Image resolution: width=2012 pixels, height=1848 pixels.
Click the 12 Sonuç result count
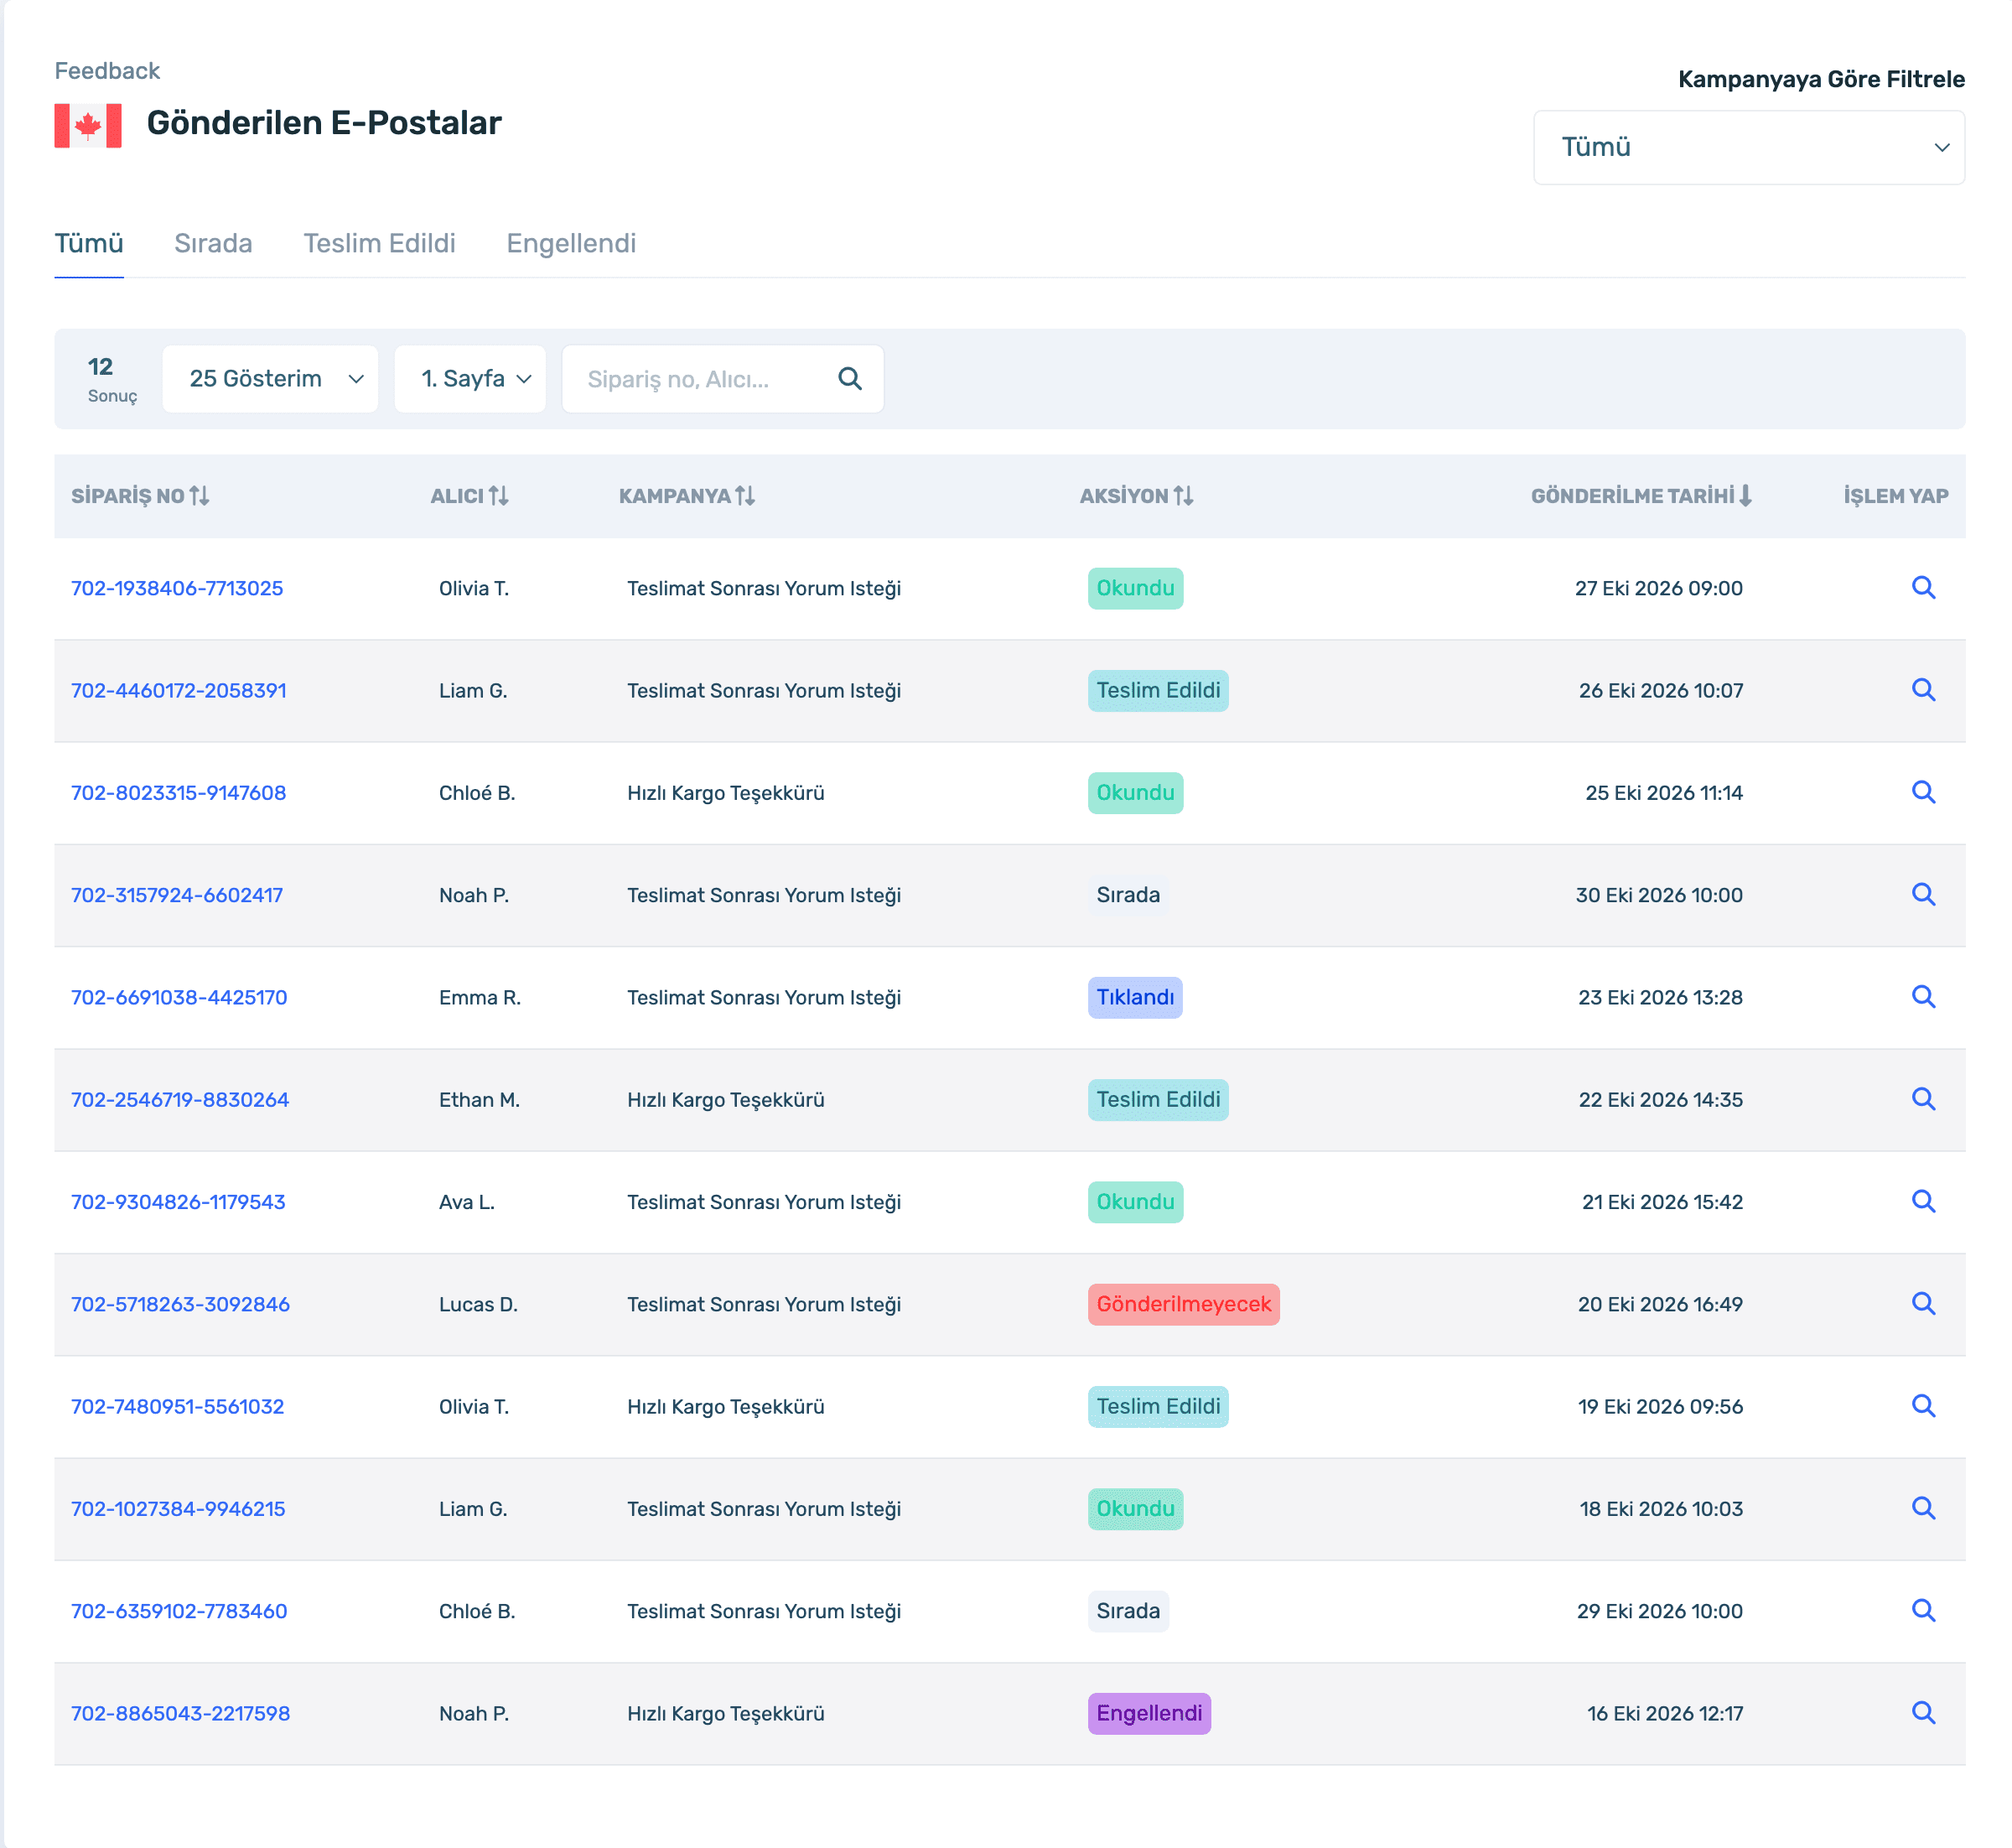[112, 379]
